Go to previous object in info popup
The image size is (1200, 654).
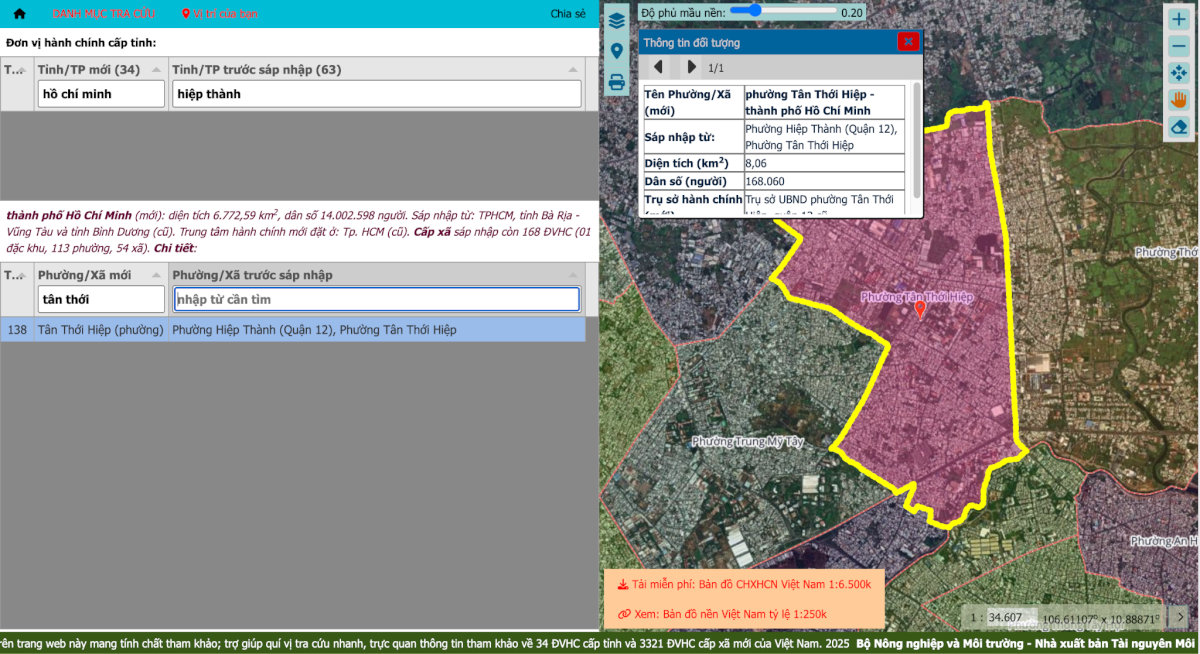(x=658, y=67)
